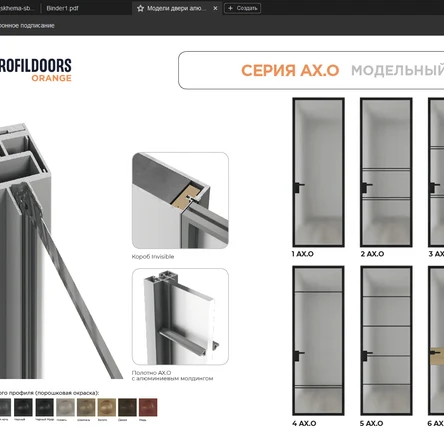Click the 2 AX.O door model thumbnail
The width and height of the screenshot is (444, 444).
pyautogui.click(x=386, y=172)
